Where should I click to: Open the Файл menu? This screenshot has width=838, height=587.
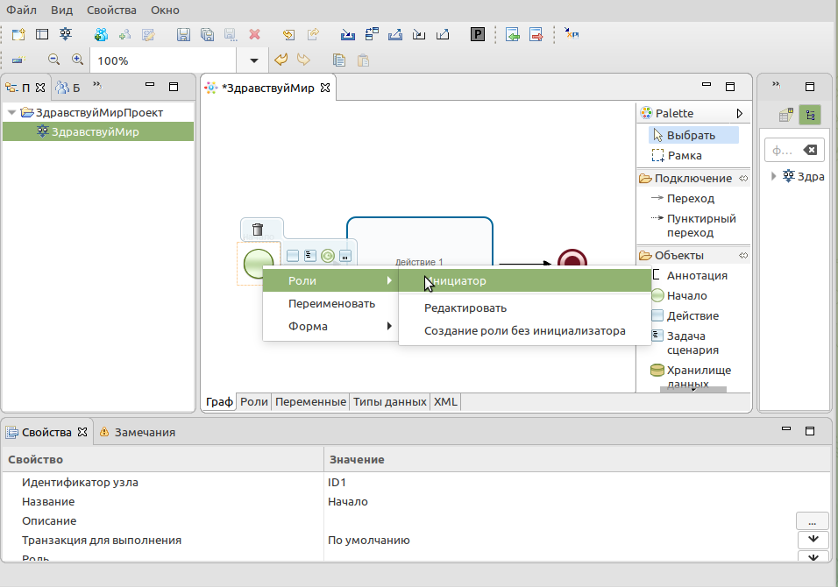(21, 10)
